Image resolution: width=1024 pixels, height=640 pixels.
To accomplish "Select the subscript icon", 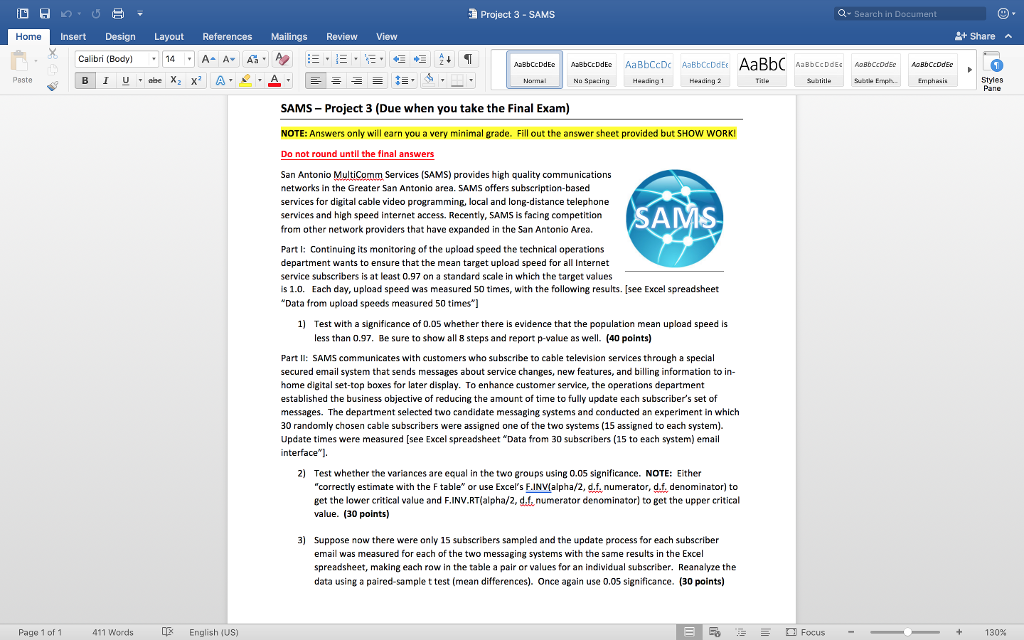I will 175,80.
